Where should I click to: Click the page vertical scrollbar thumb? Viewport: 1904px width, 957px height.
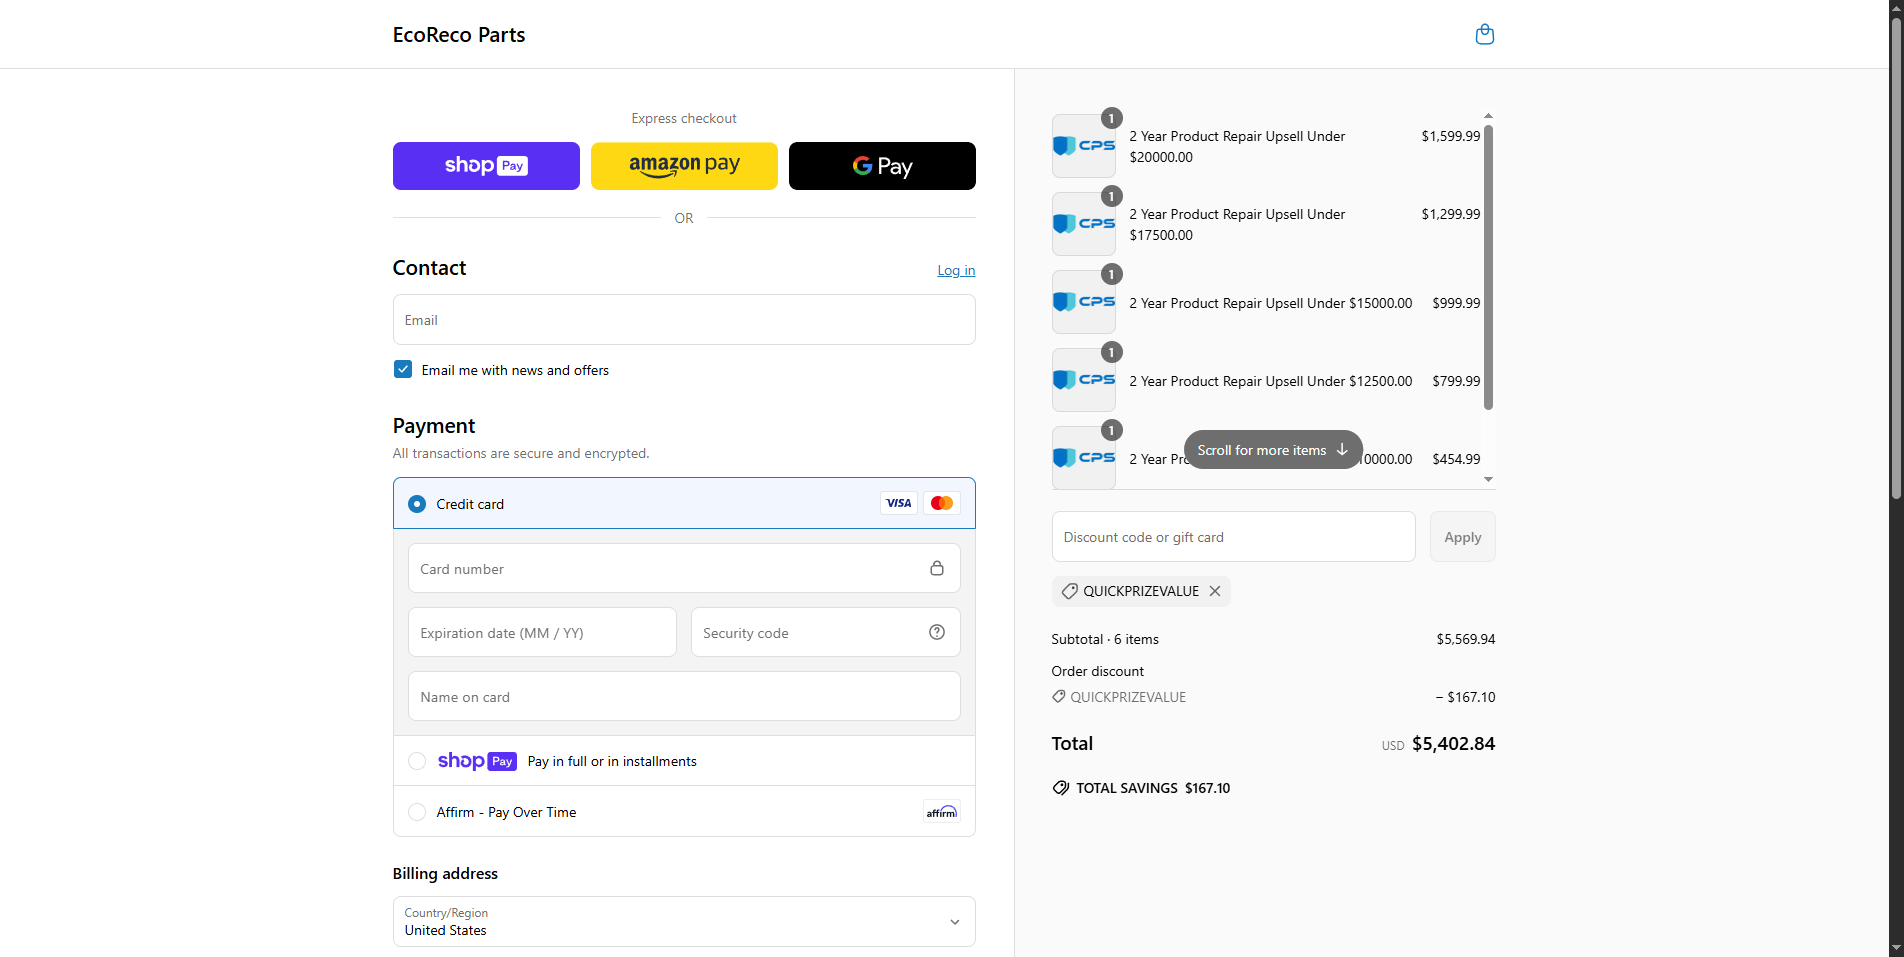click(1896, 258)
